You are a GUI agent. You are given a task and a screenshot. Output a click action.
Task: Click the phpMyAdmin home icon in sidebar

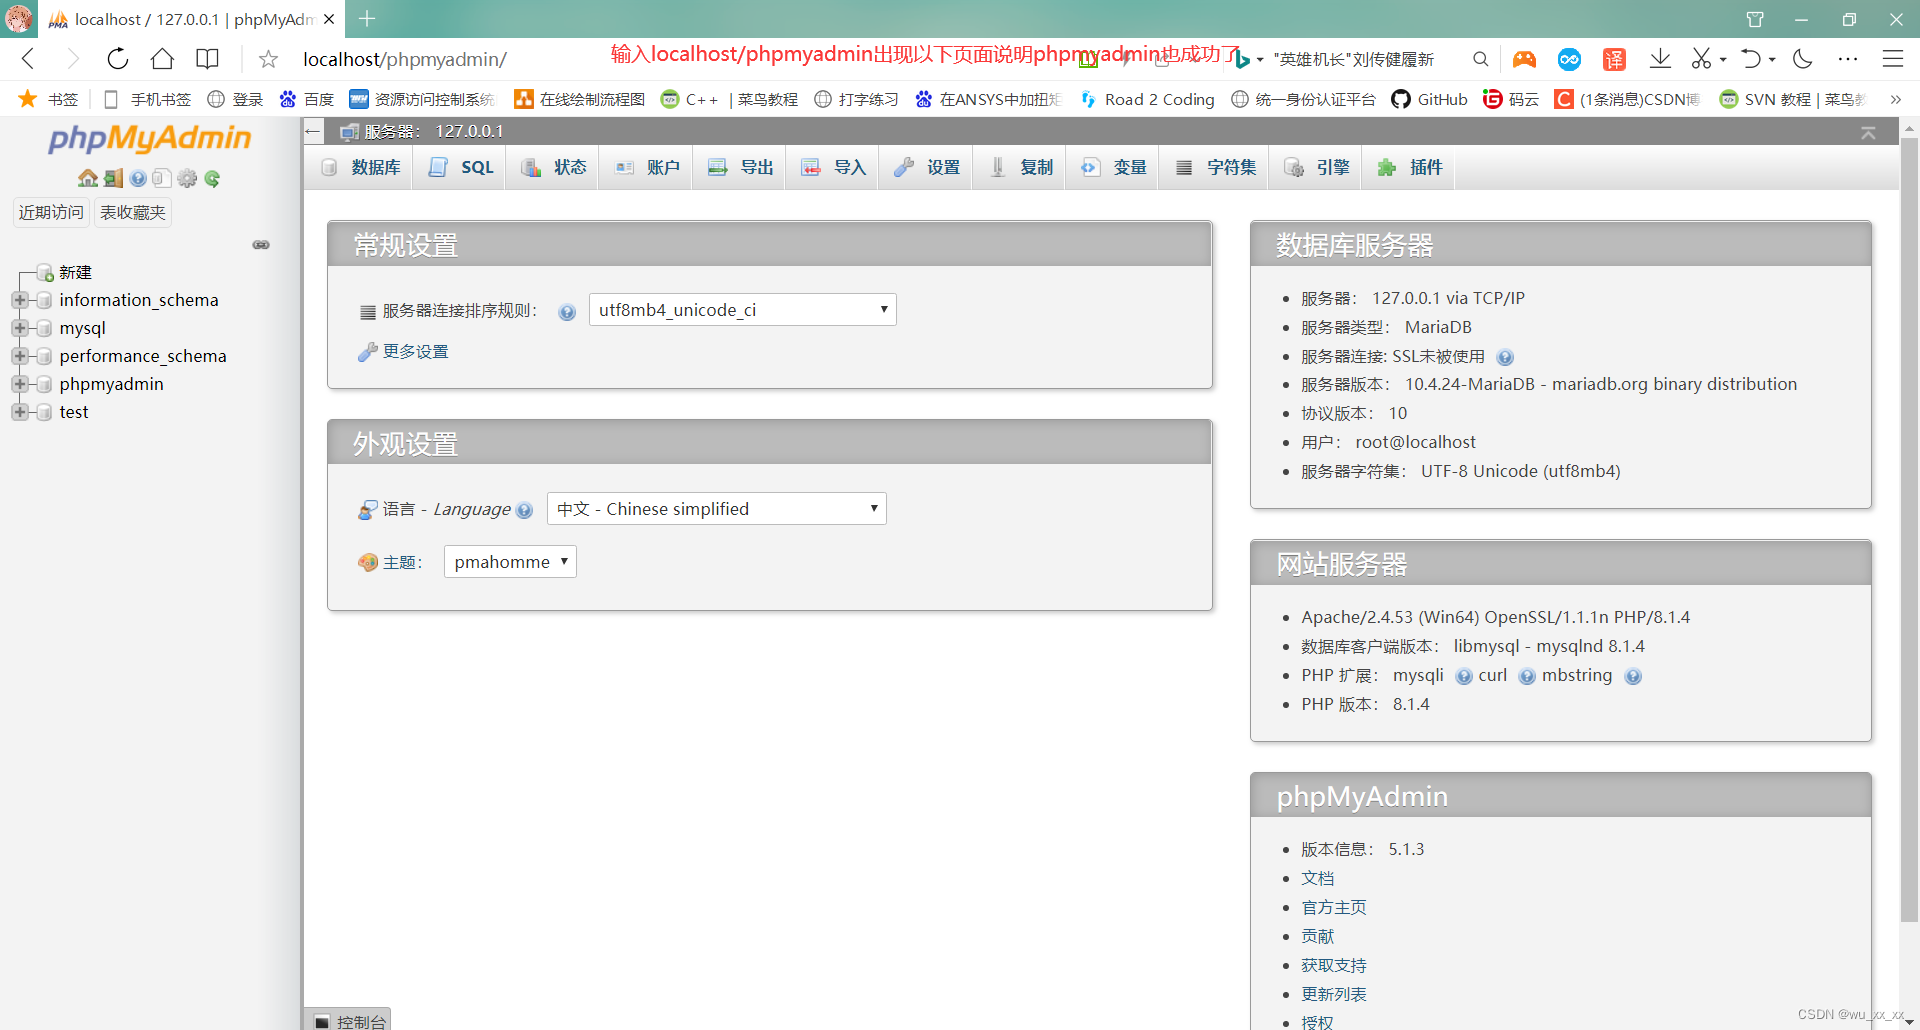click(x=88, y=178)
